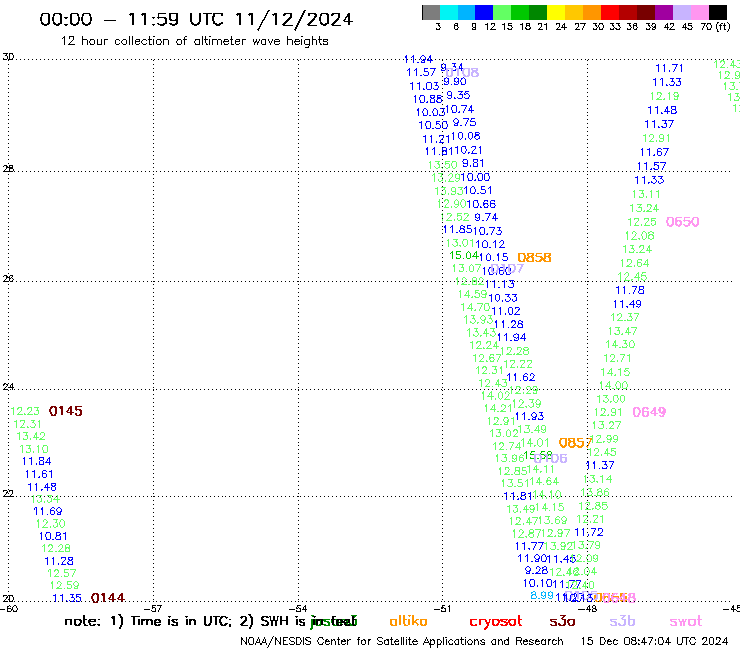Click the wave height value 11.61
Screen dimensions: 740x650
click(x=39, y=474)
